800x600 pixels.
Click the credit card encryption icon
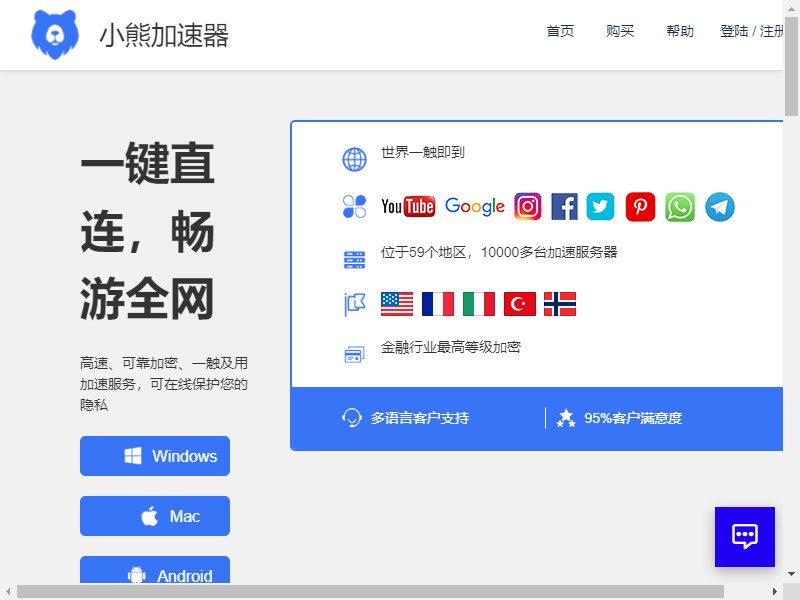(354, 354)
